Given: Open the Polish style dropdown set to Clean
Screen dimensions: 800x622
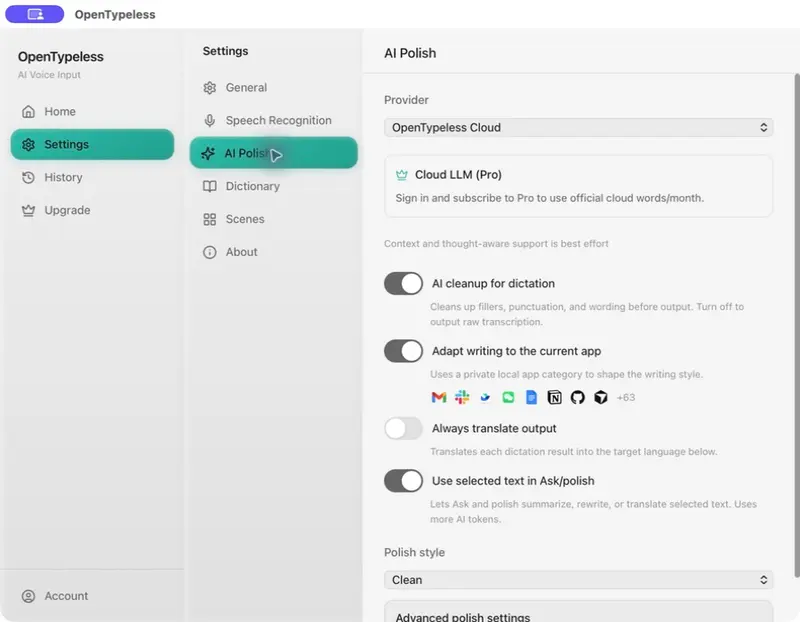Looking at the screenshot, I should pos(579,580).
